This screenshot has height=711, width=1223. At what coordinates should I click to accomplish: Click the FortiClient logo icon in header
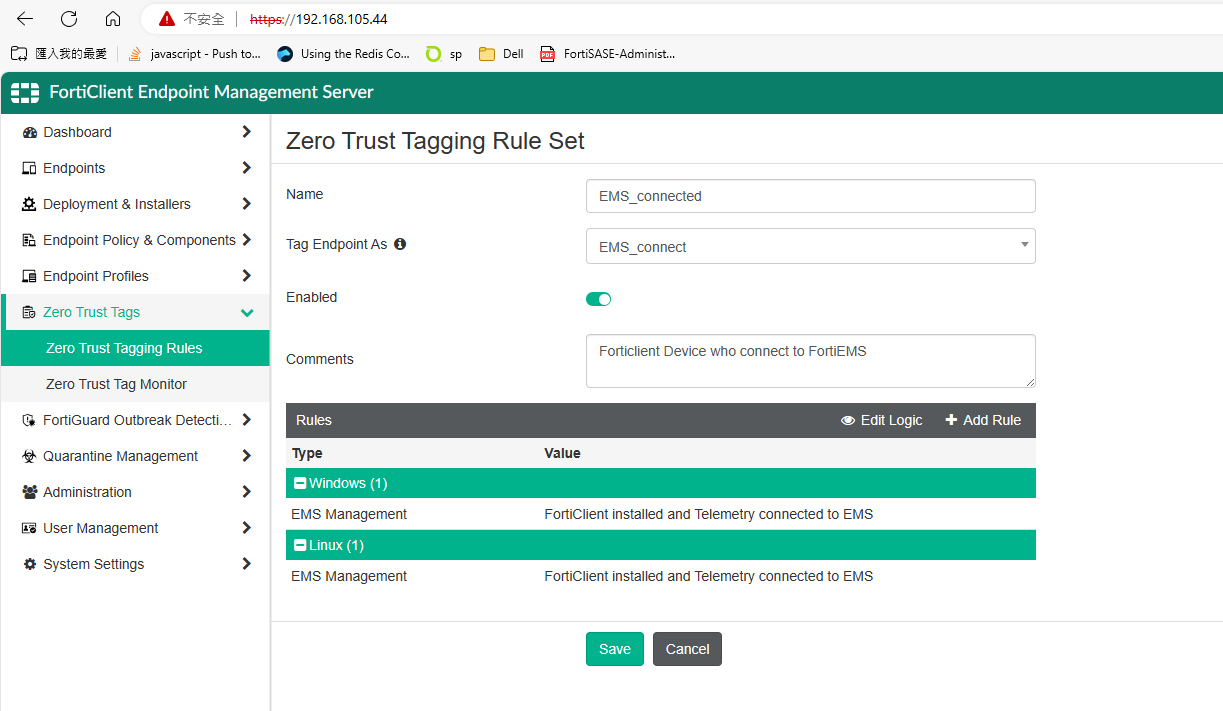pyautogui.click(x=25, y=93)
